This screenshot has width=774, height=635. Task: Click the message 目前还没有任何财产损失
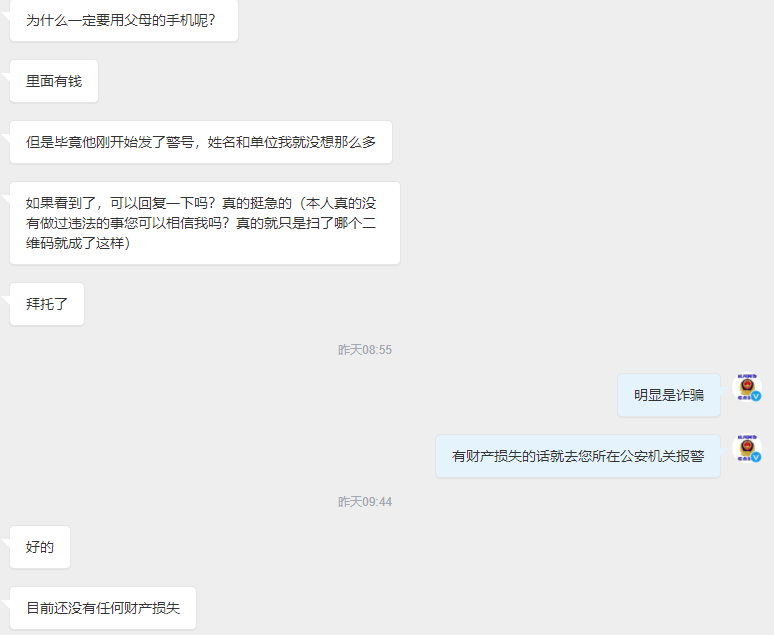coord(103,608)
